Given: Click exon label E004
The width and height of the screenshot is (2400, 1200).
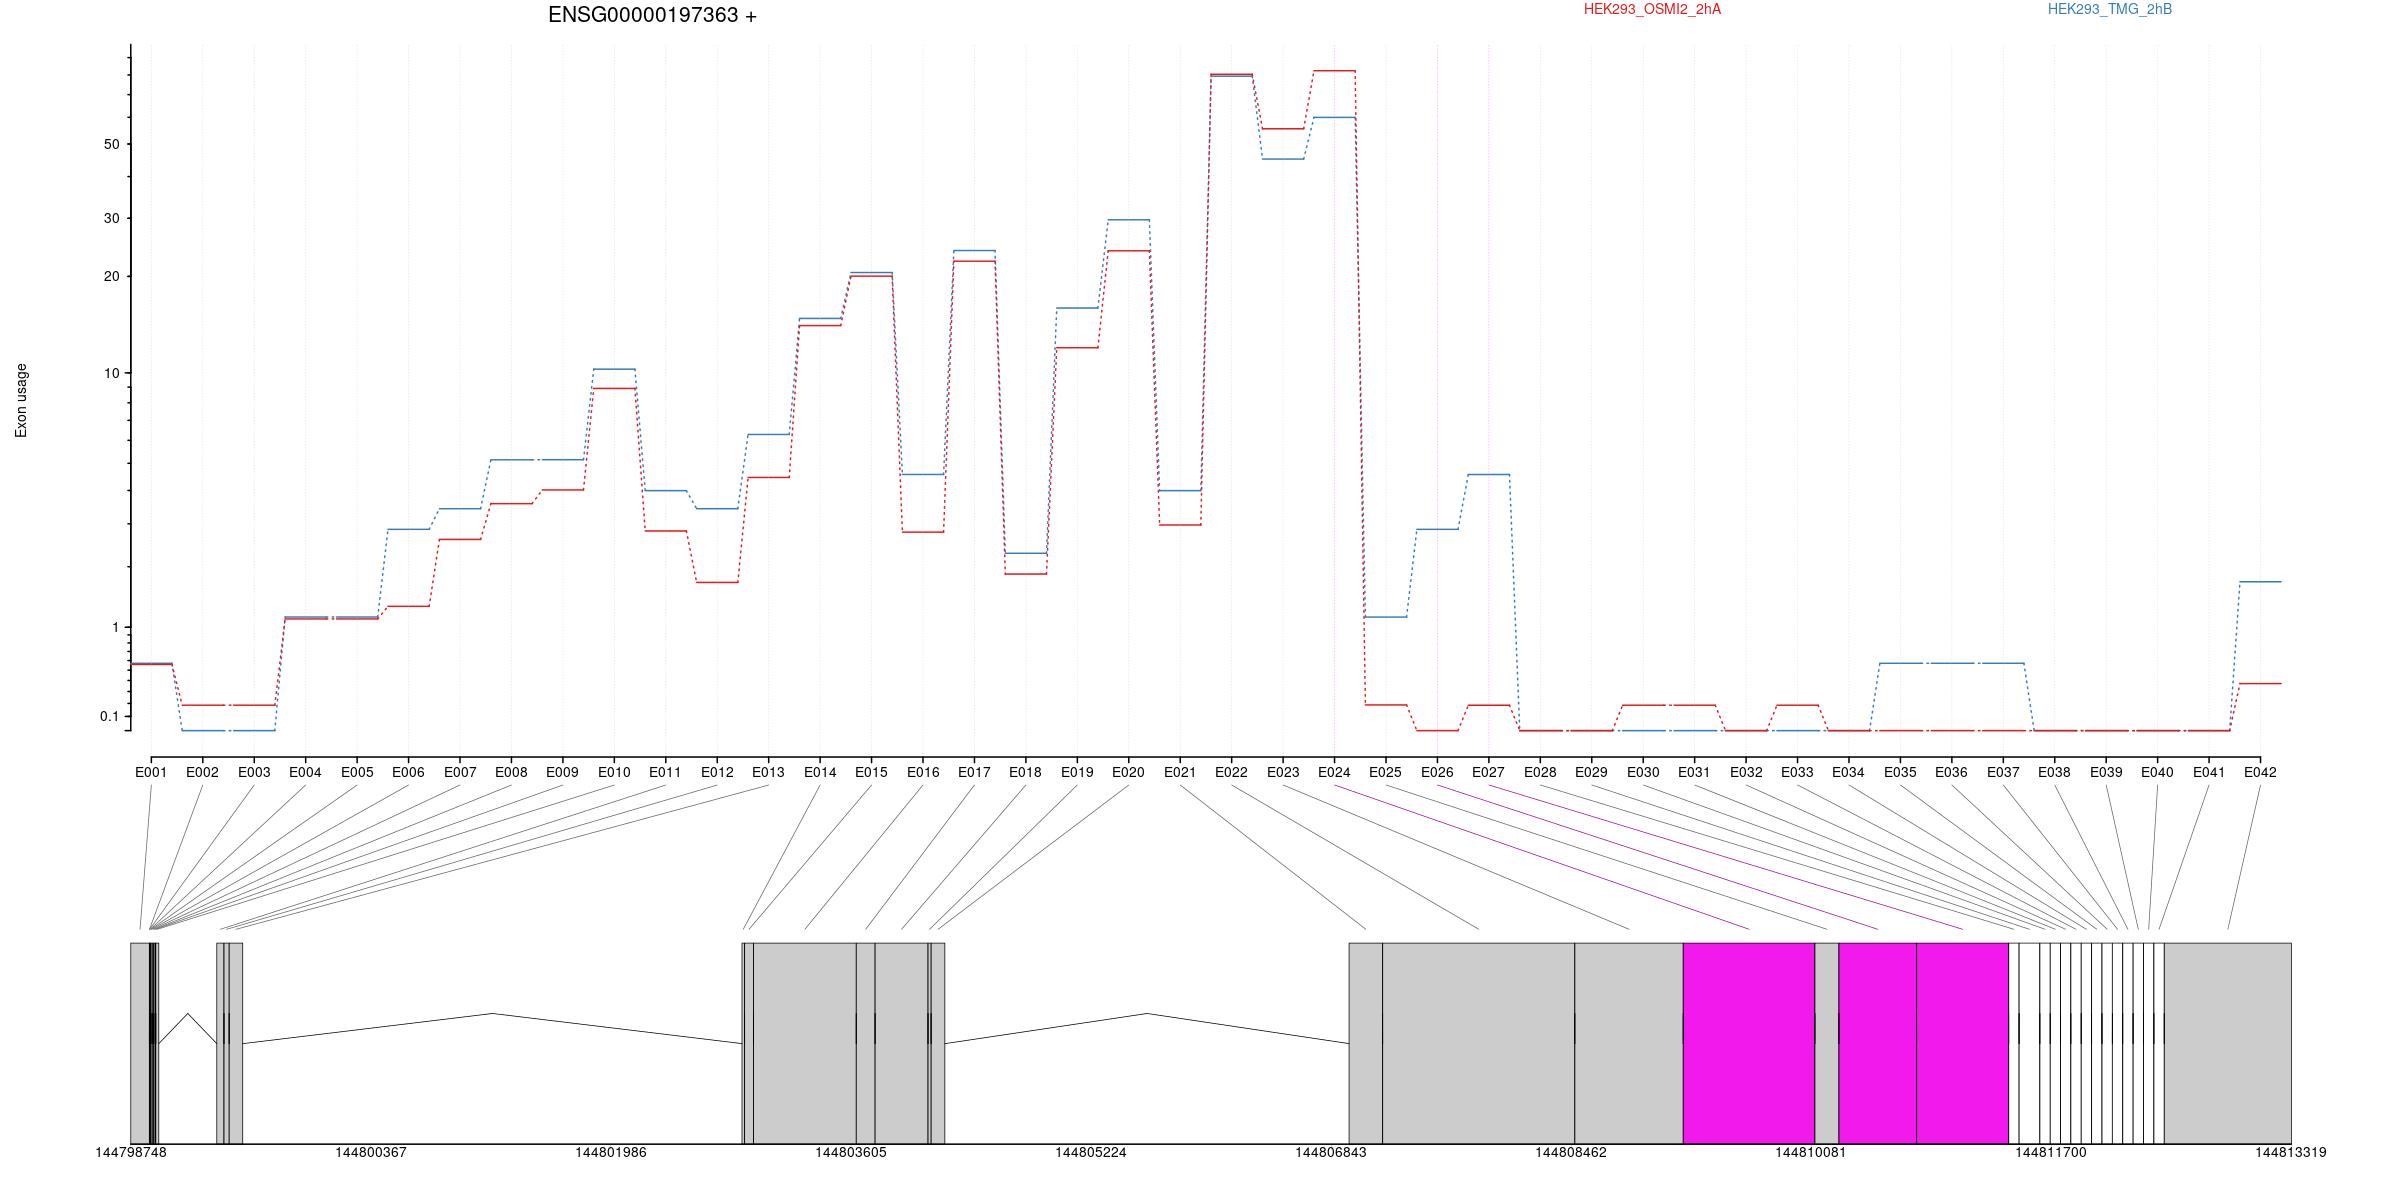Looking at the screenshot, I should (305, 772).
